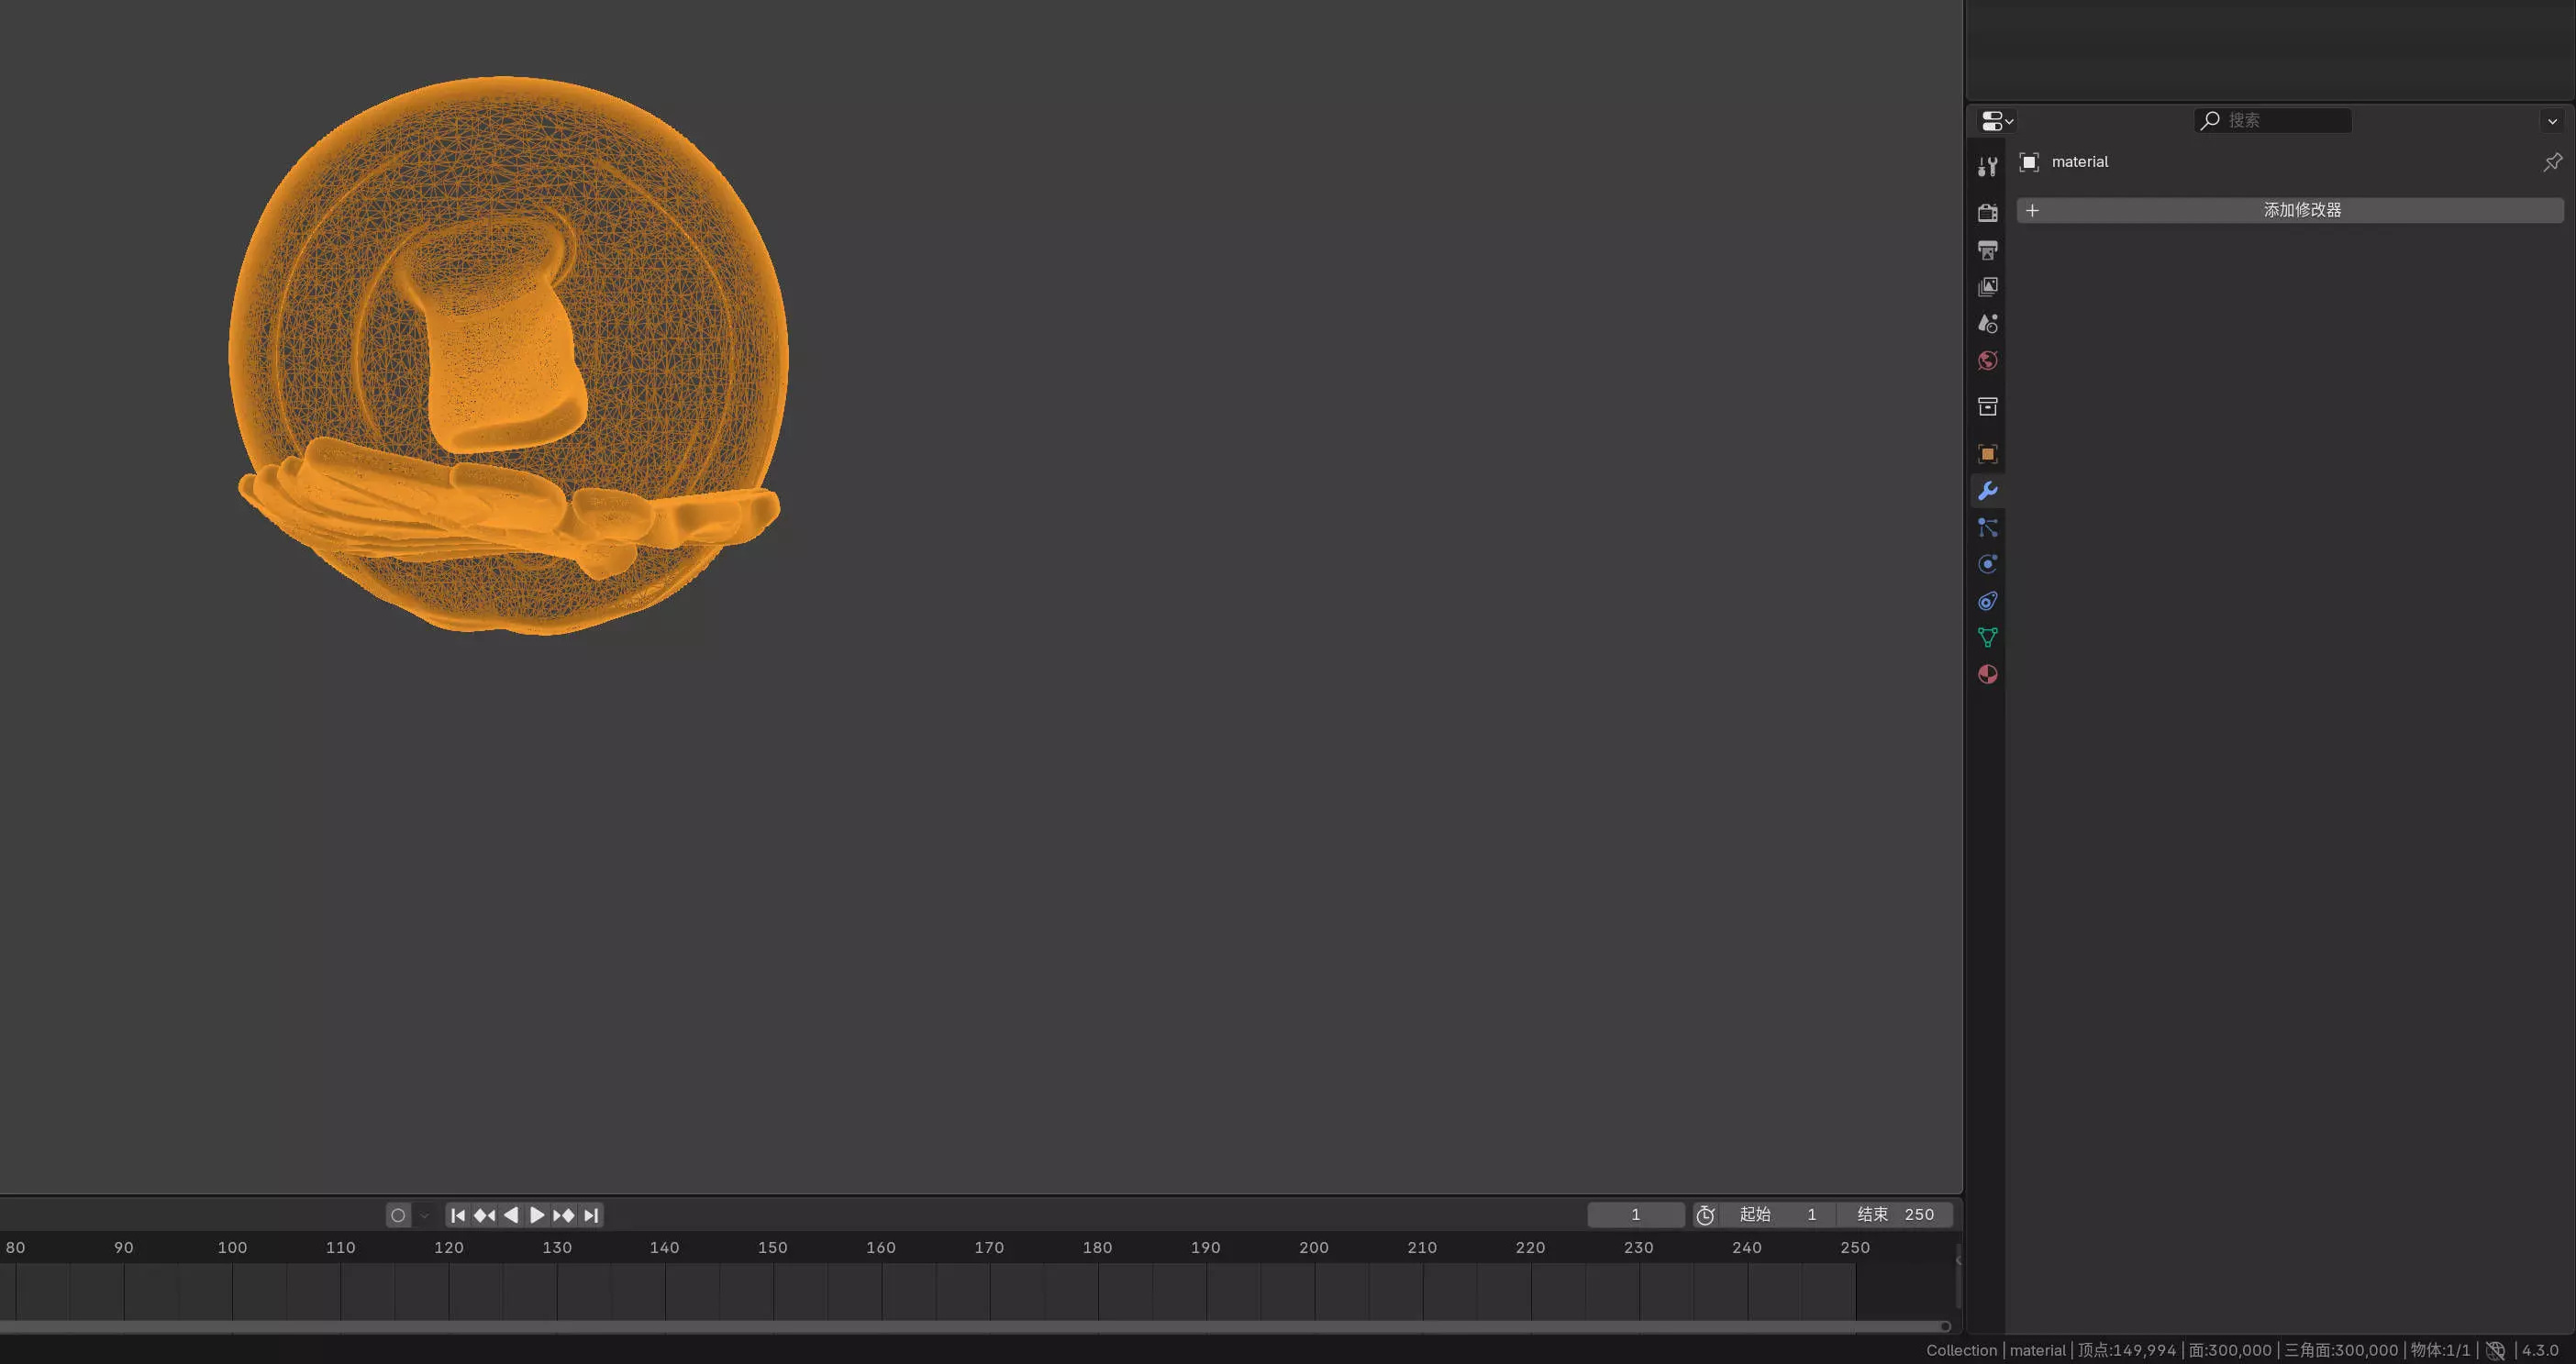Open the Object properties tab
The height and width of the screenshot is (1364, 2576).
[1987, 454]
